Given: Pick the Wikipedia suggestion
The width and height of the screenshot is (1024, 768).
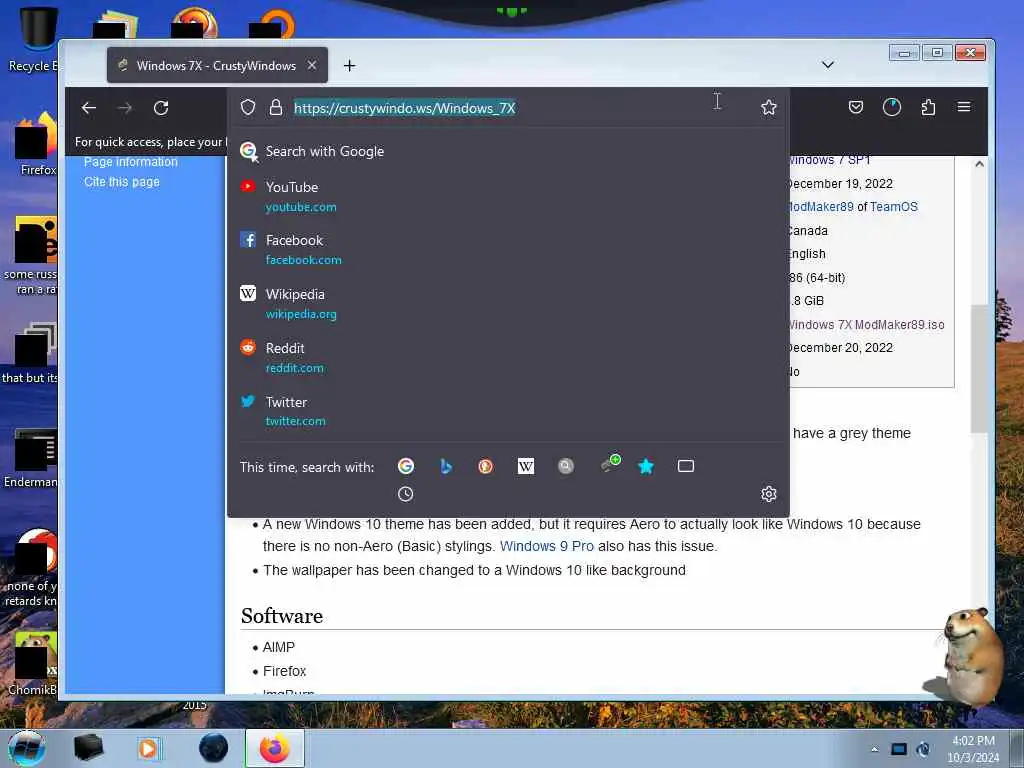Looking at the screenshot, I should (508, 304).
